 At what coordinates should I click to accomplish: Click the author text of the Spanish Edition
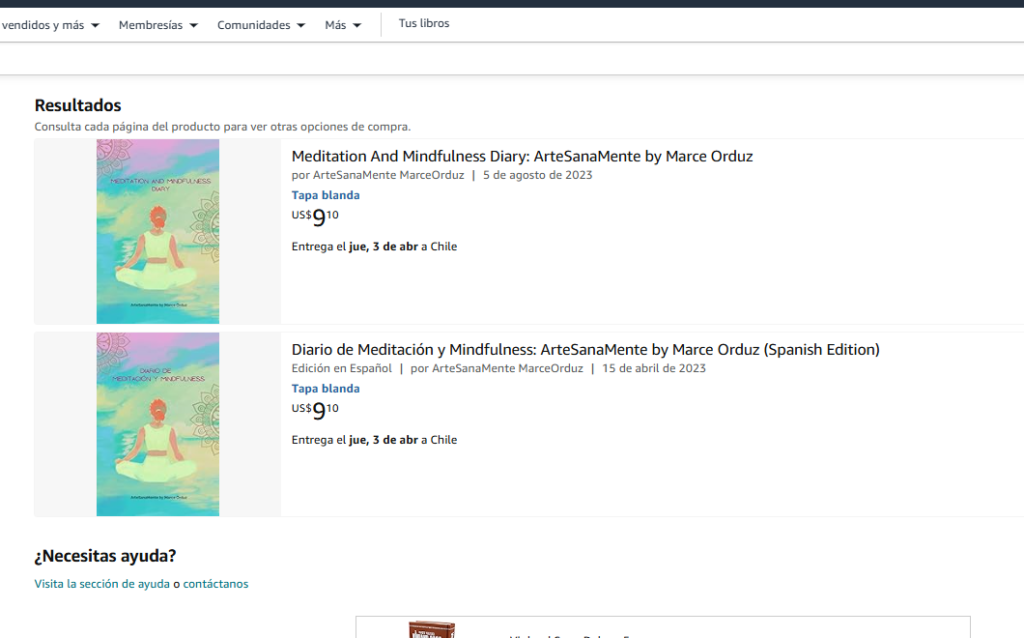coord(496,368)
